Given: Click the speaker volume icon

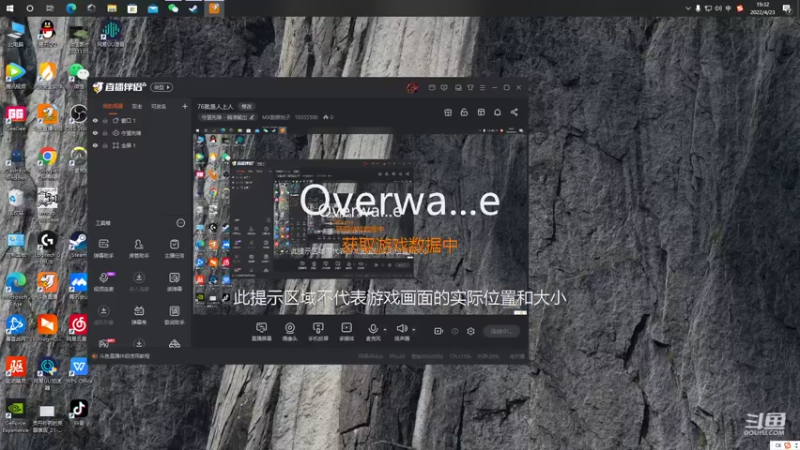Looking at the screenshot, I should coord(402,331).
